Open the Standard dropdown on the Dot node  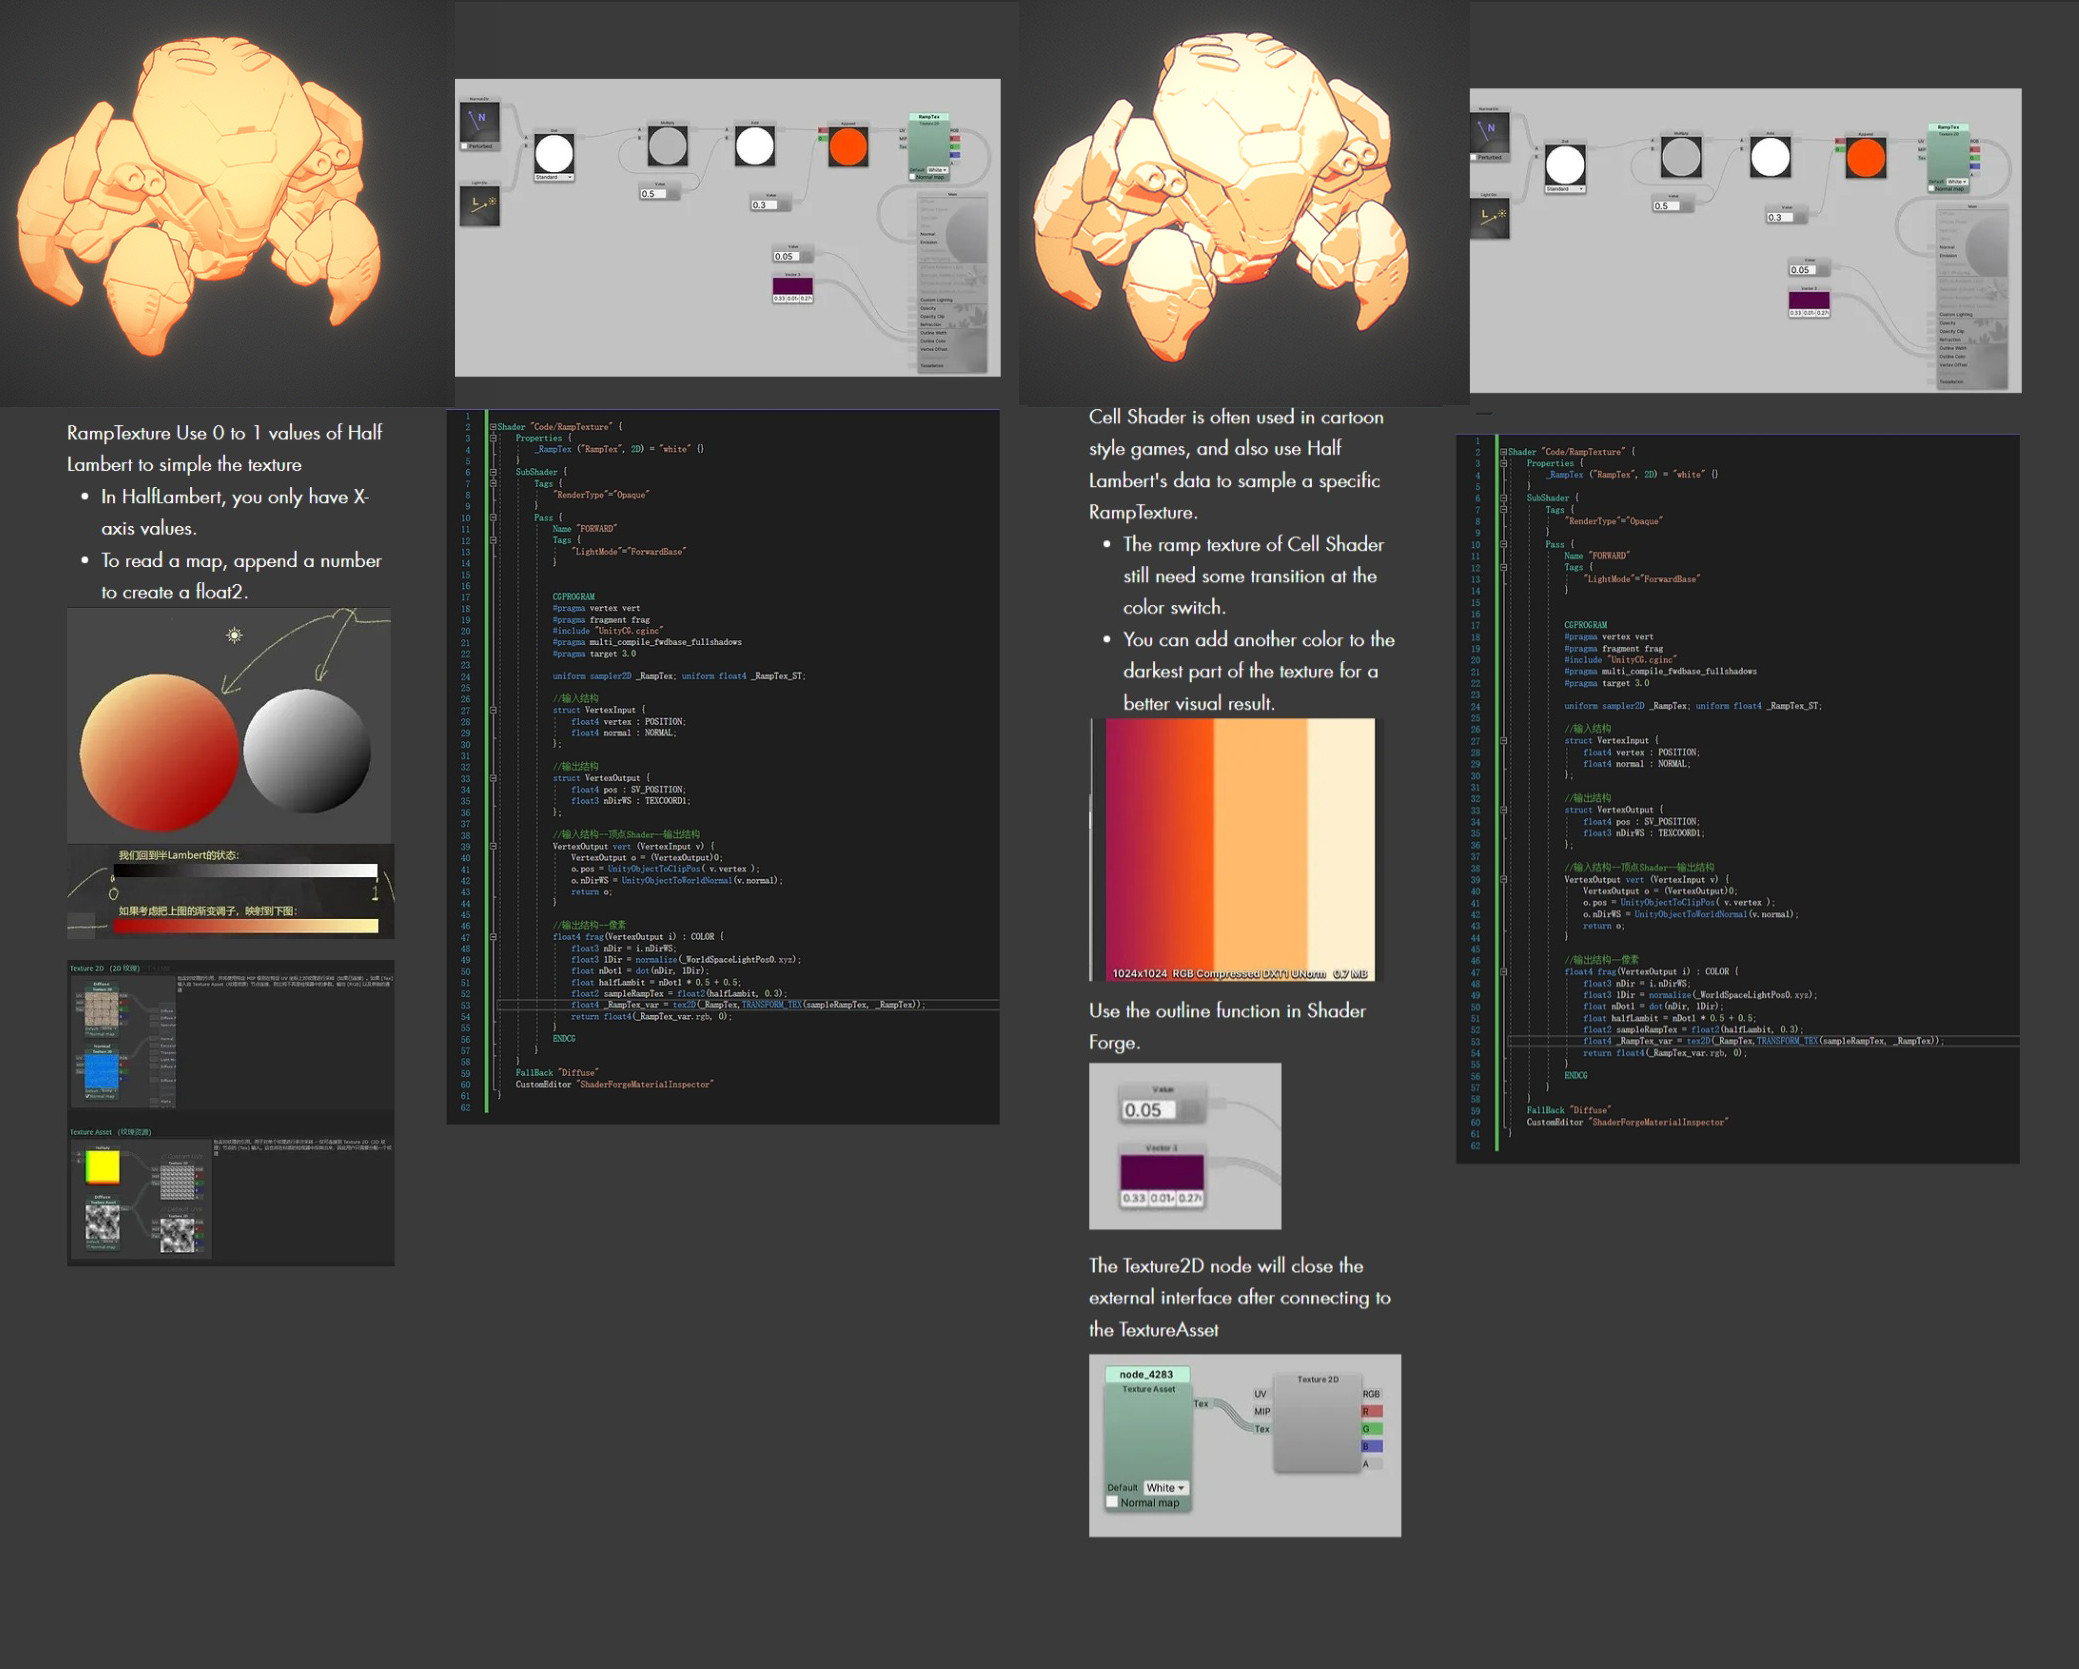tap(553, 177)
